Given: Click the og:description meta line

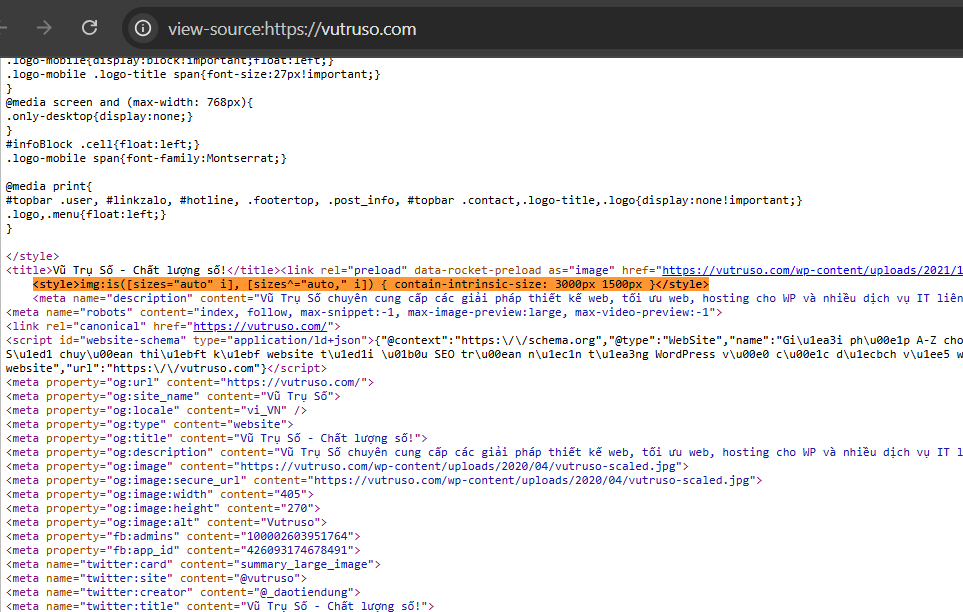Looking at the screenshot, I should click(x=484, y=452).
